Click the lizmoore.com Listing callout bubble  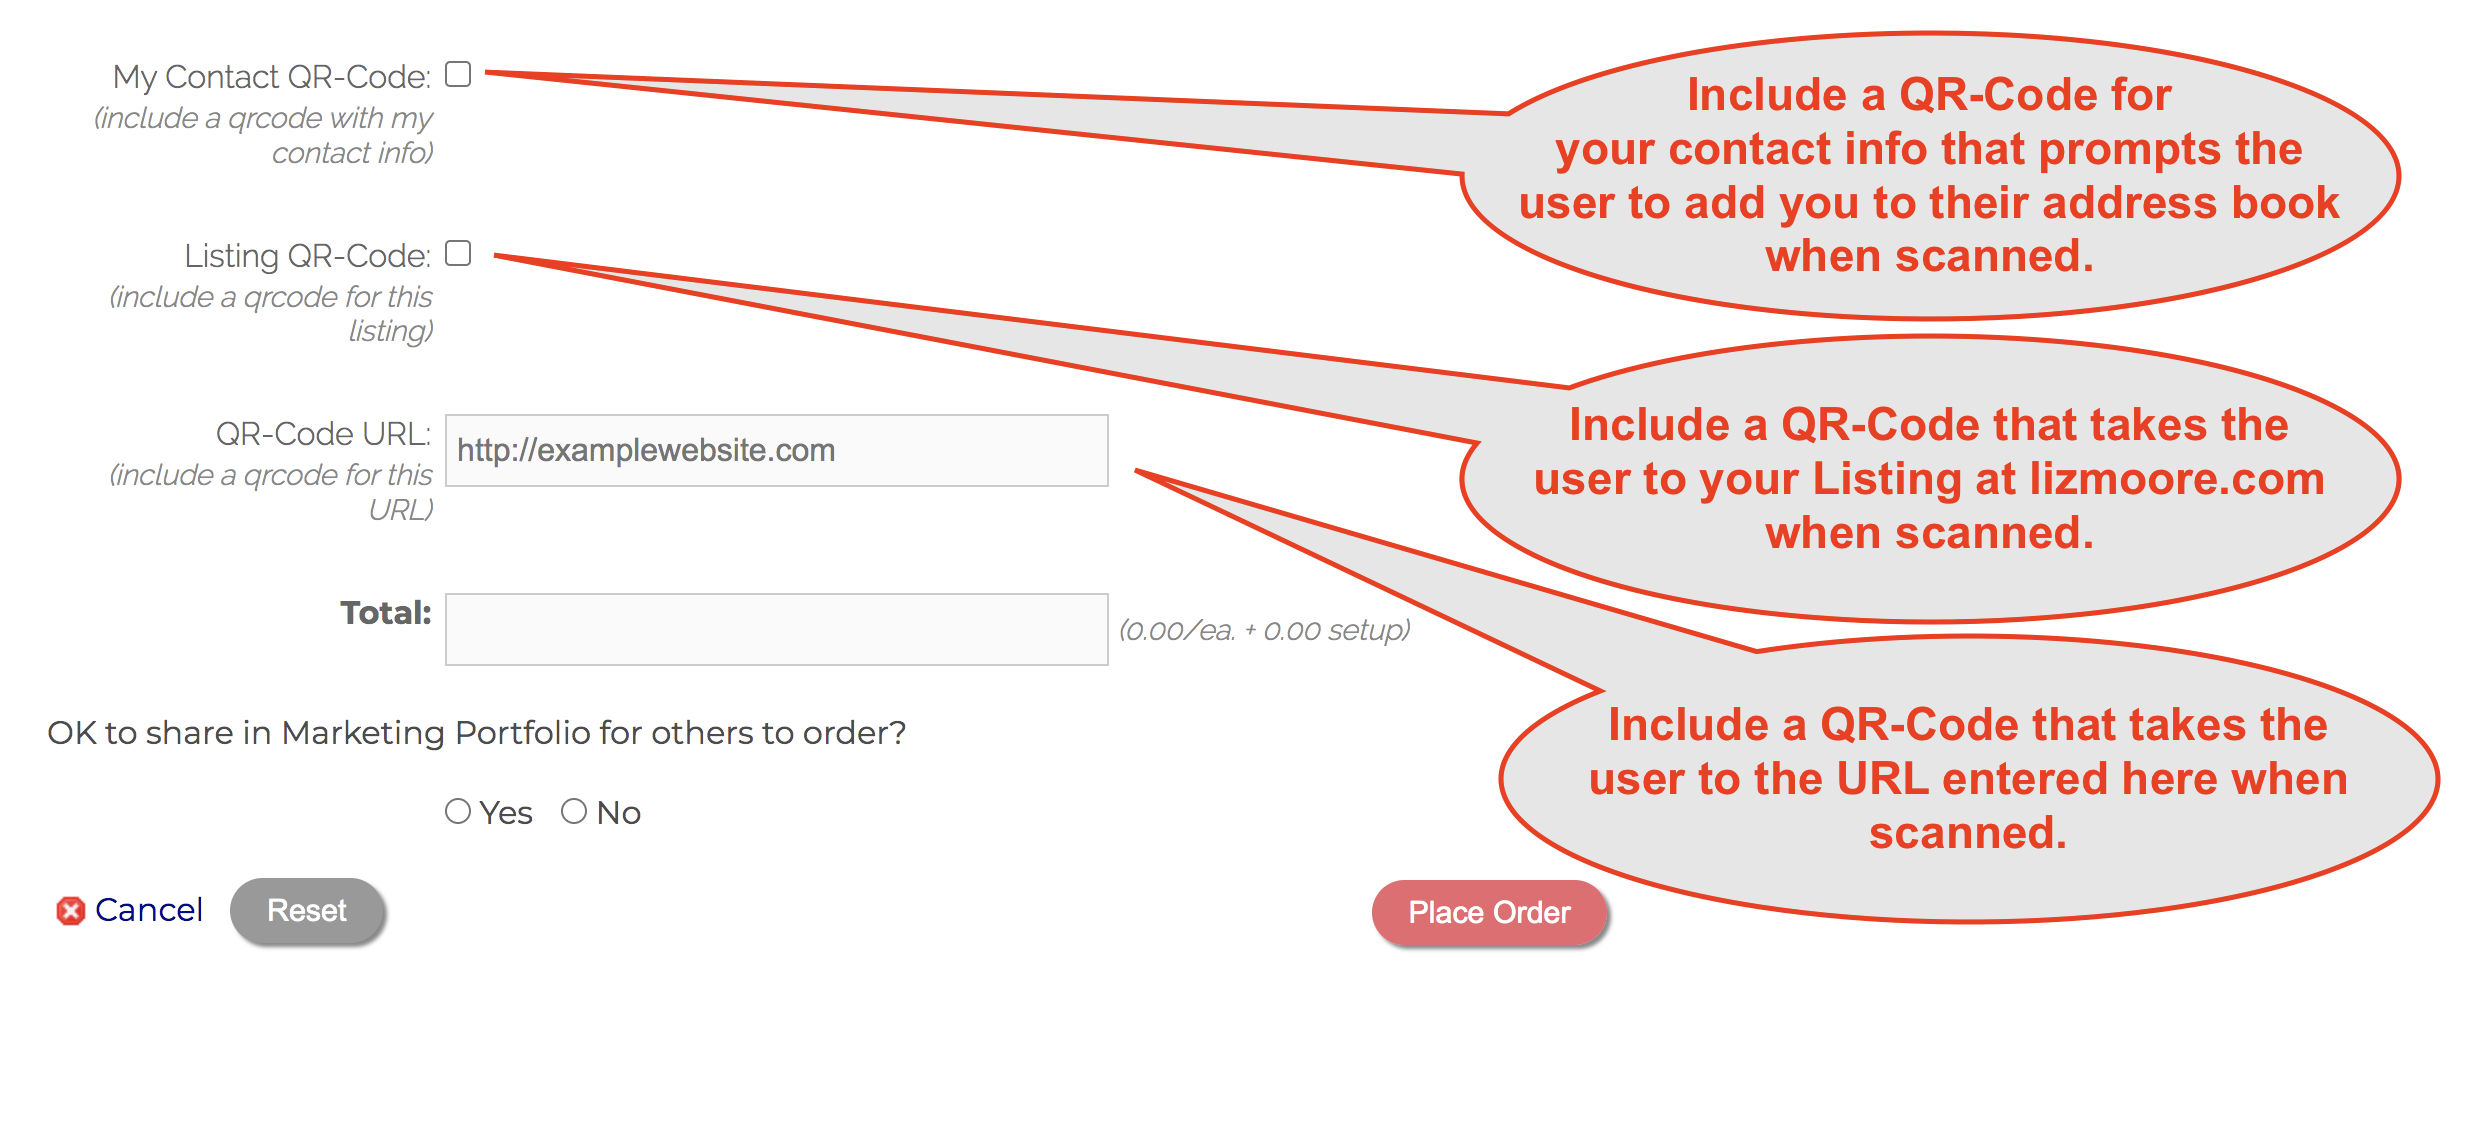click(1928, 479)
